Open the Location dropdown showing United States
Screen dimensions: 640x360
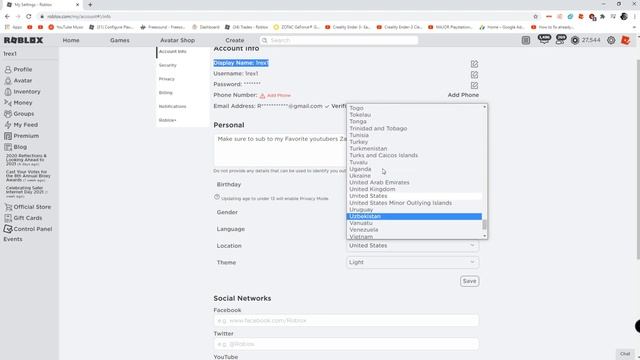pos(412,245)
